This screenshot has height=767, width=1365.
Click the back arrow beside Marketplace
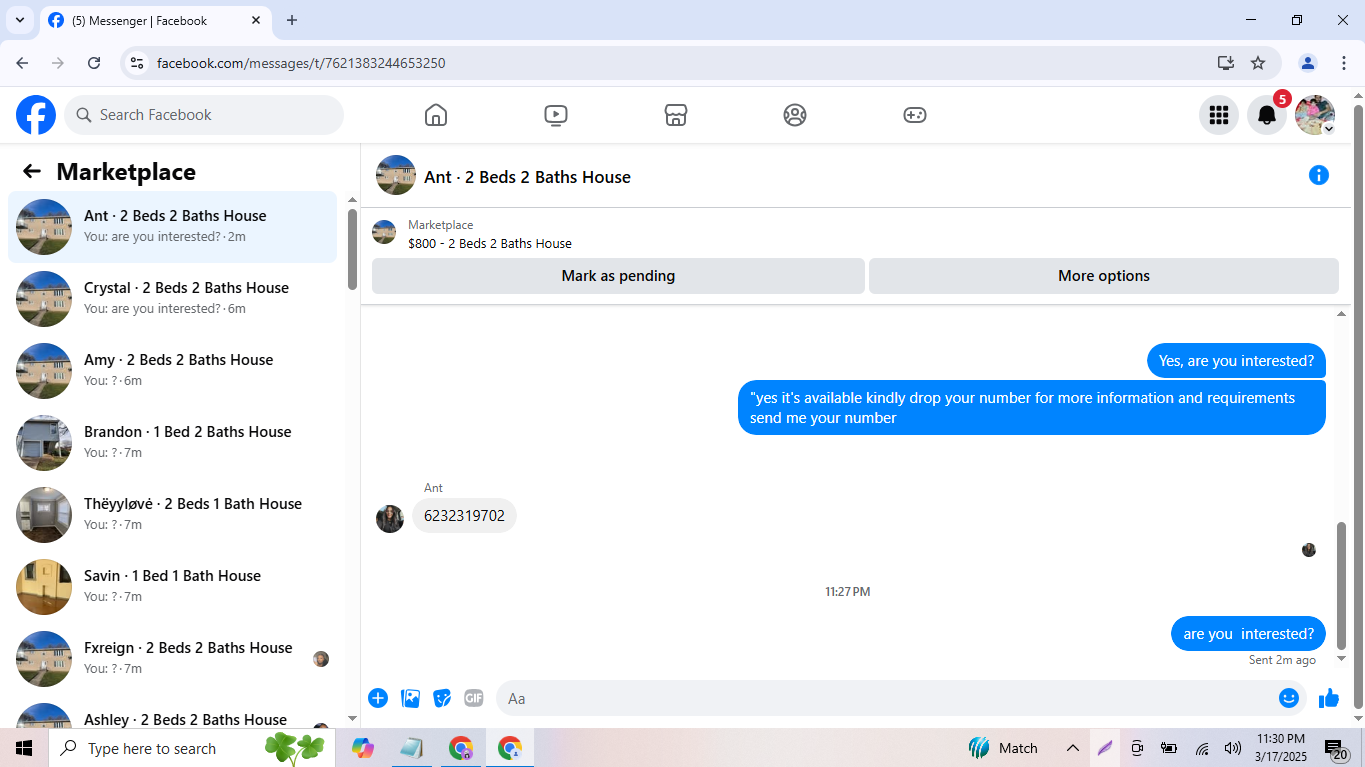(32, 171)
